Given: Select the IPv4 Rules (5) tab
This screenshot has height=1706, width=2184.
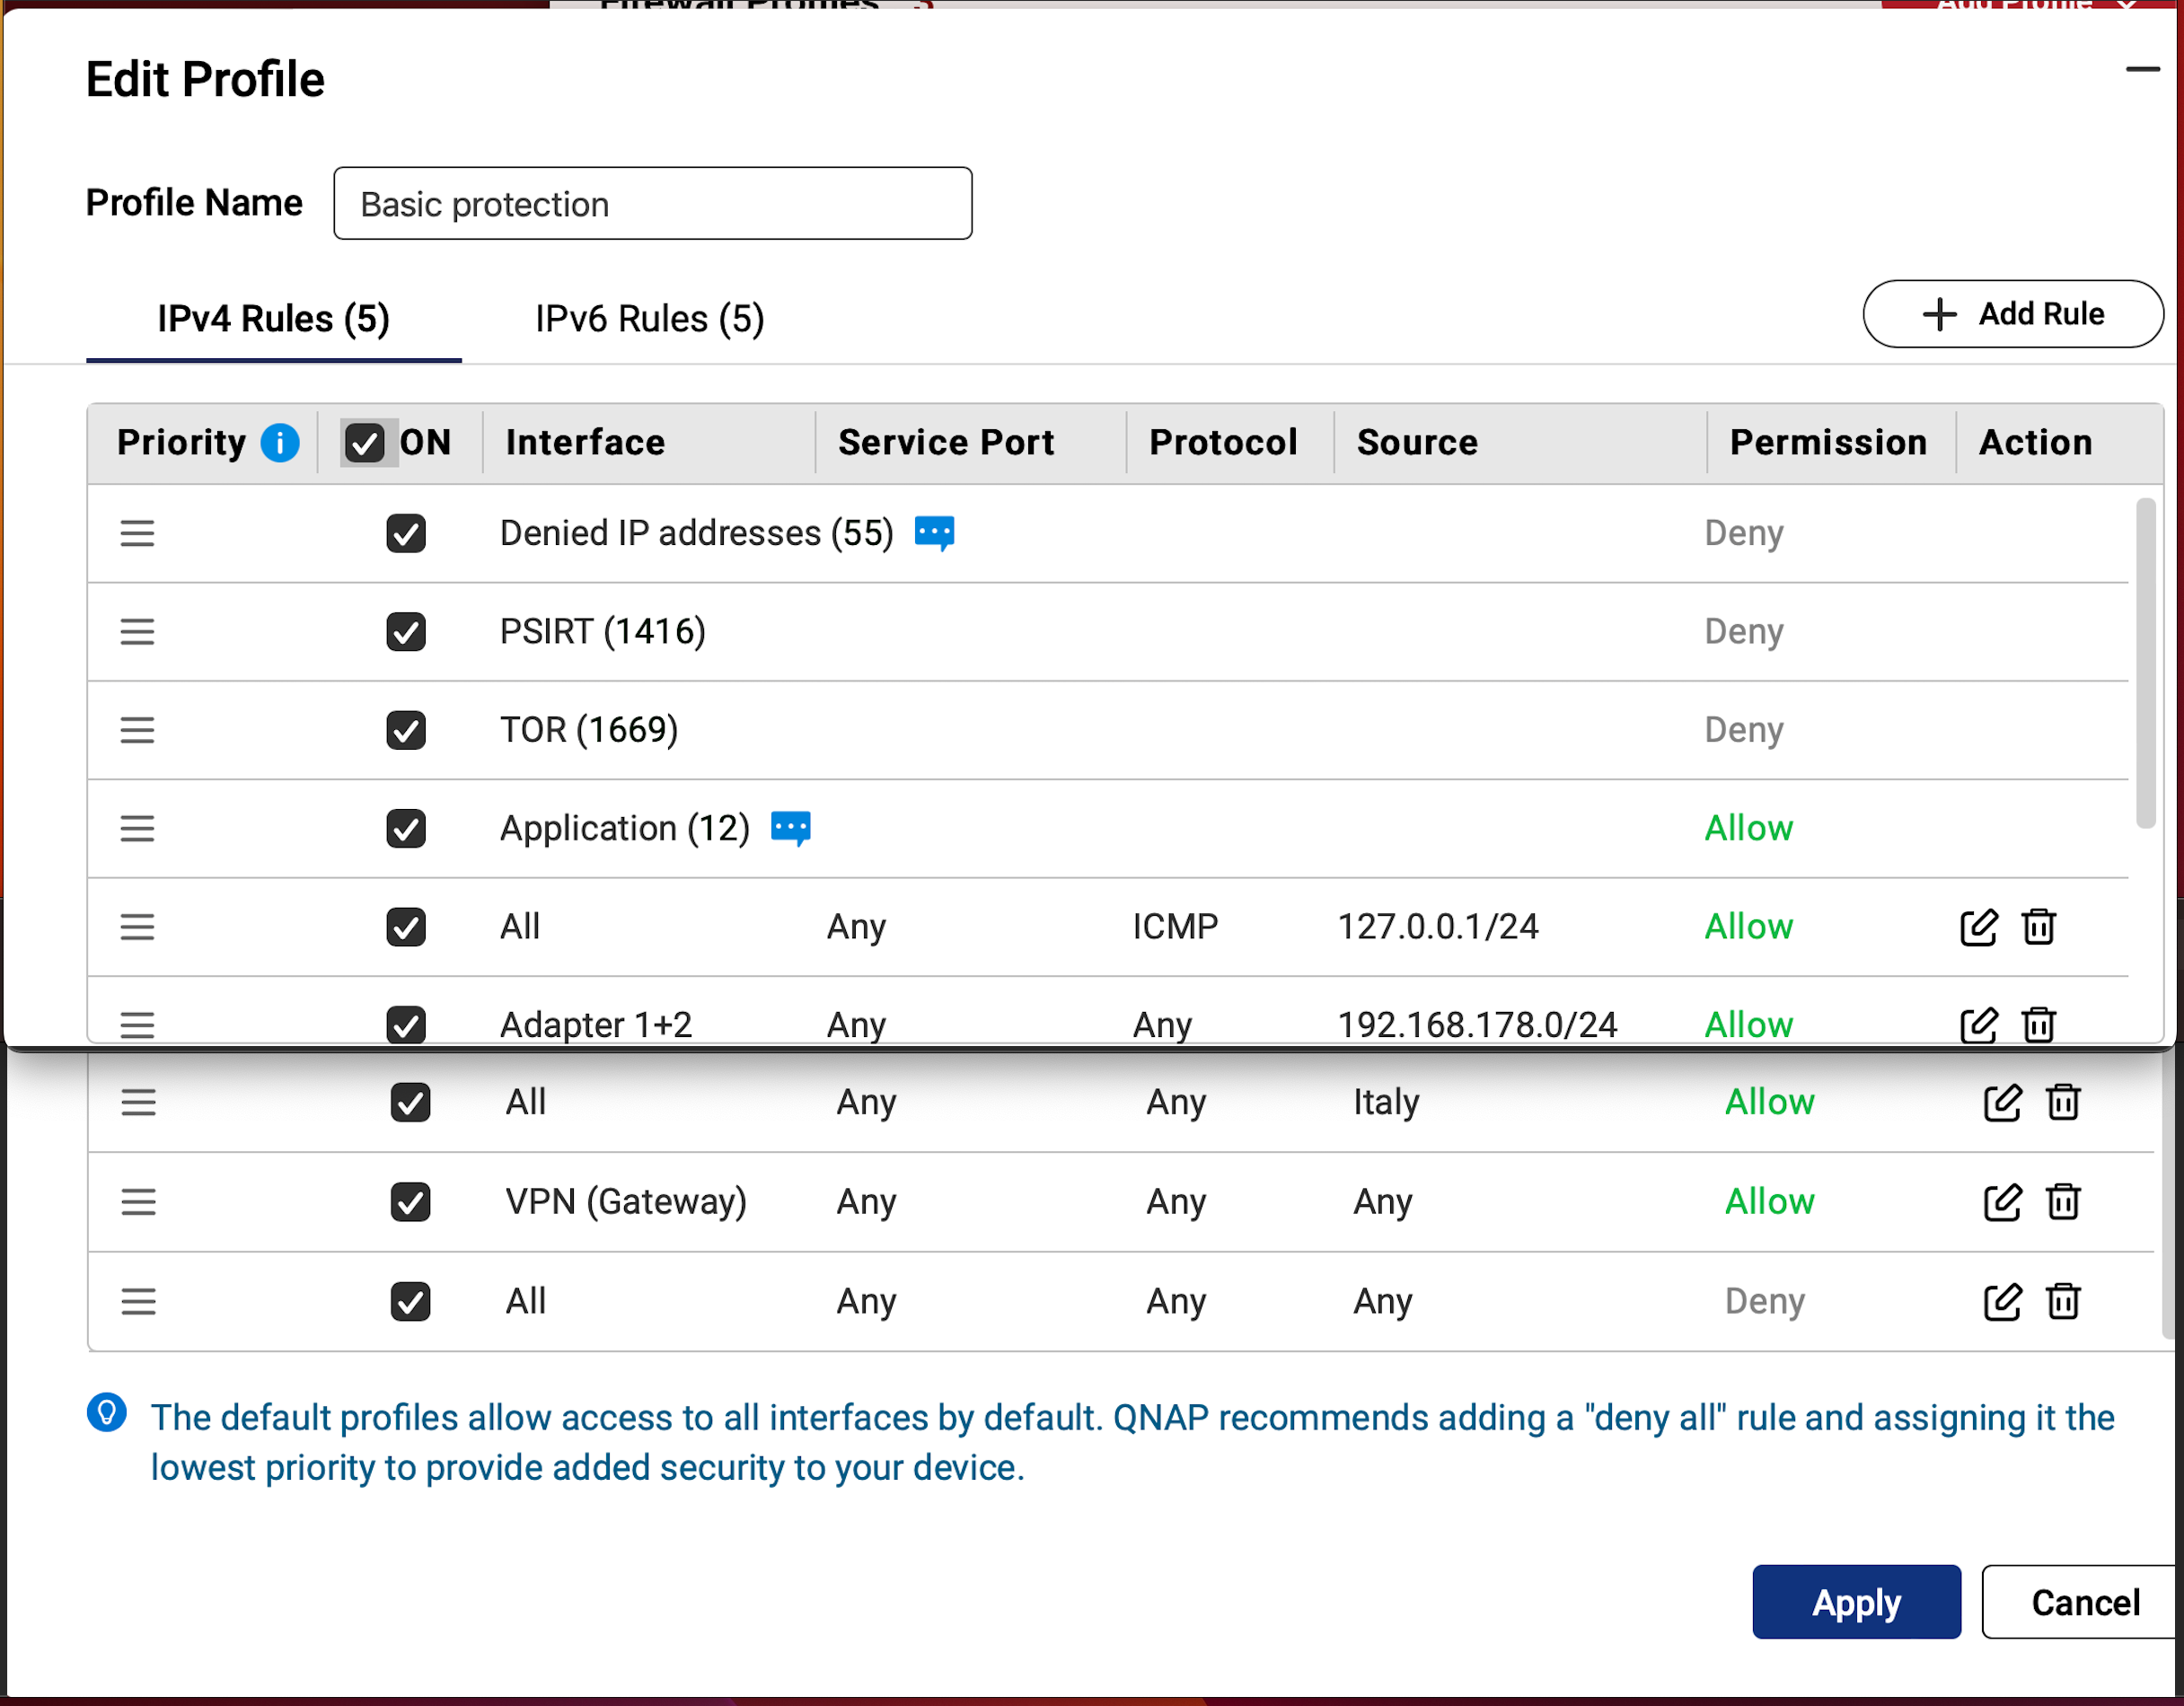Looking at the screenshot, I should tap(273, 319).
